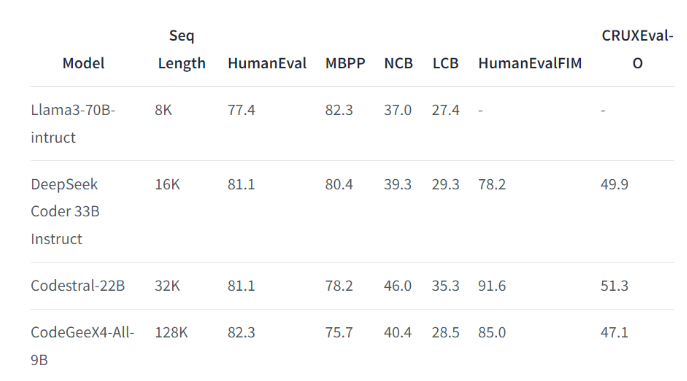Click the MBPP column header
The height and width of the screenshot is (381, 687).
click(345, 63)
